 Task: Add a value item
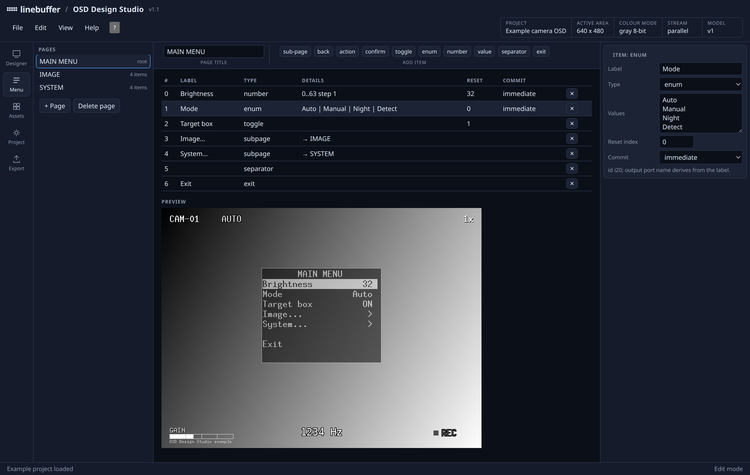coord(485,52)
